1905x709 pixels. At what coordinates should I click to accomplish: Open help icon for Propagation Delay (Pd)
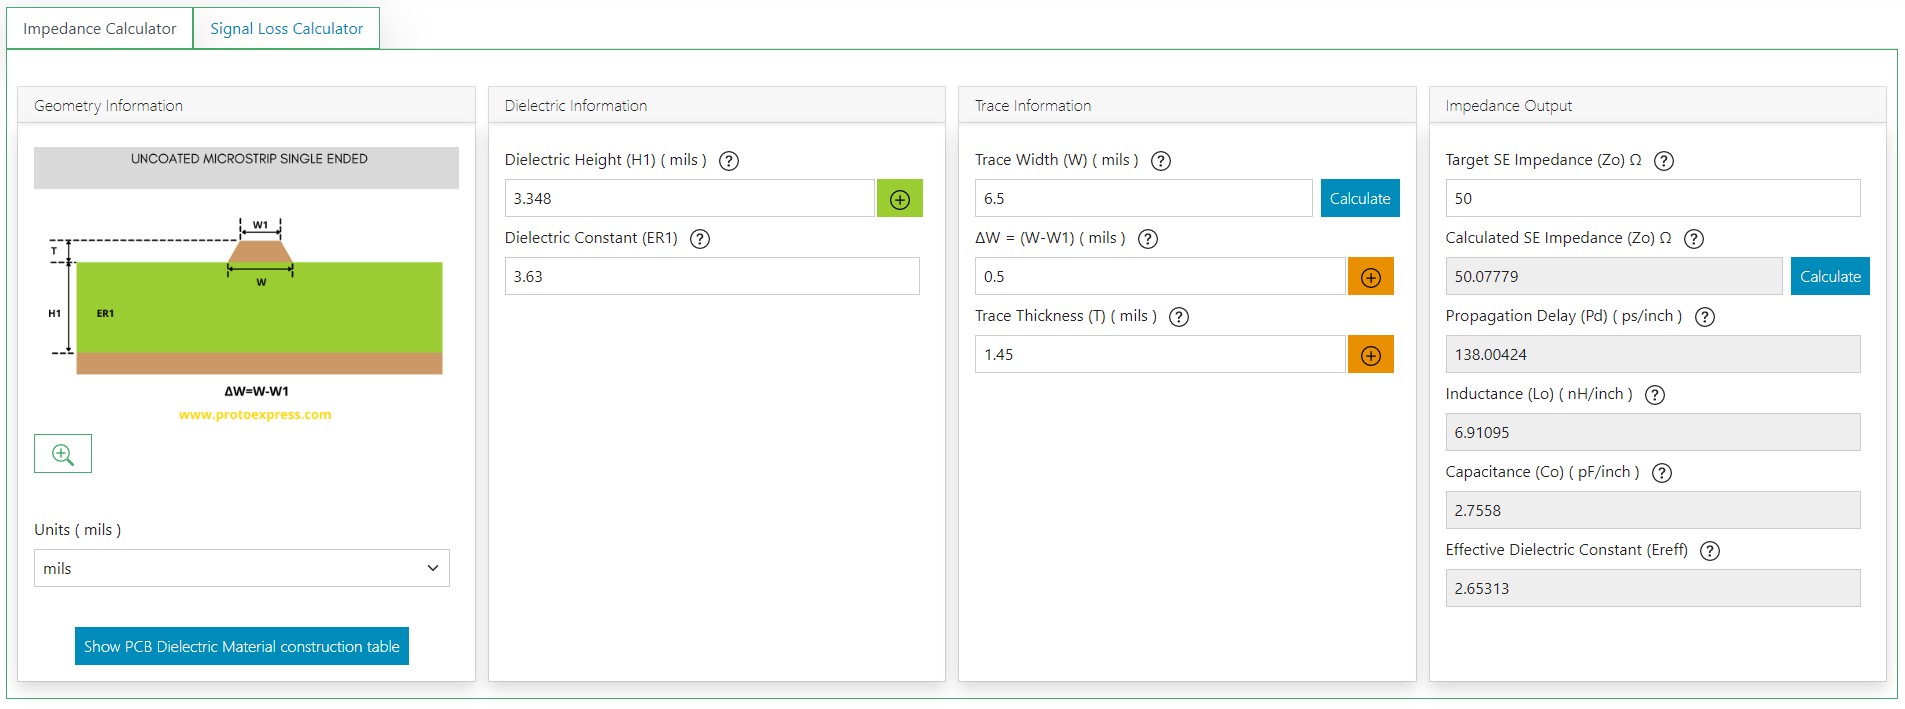pyautogui.click(x=1705, y=317)
